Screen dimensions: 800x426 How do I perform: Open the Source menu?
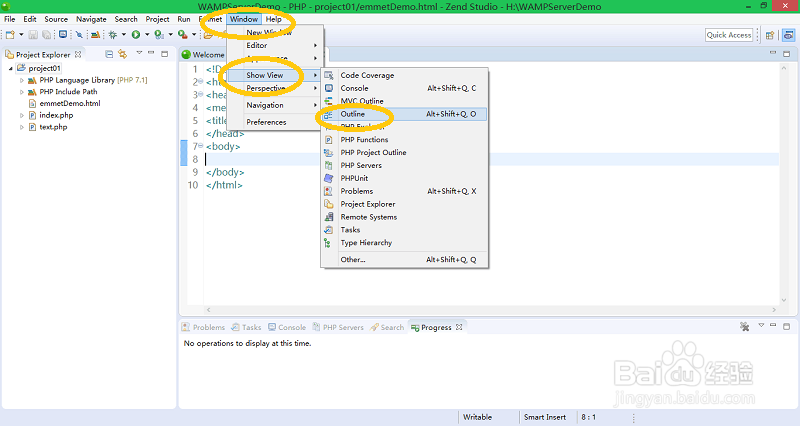56,19
